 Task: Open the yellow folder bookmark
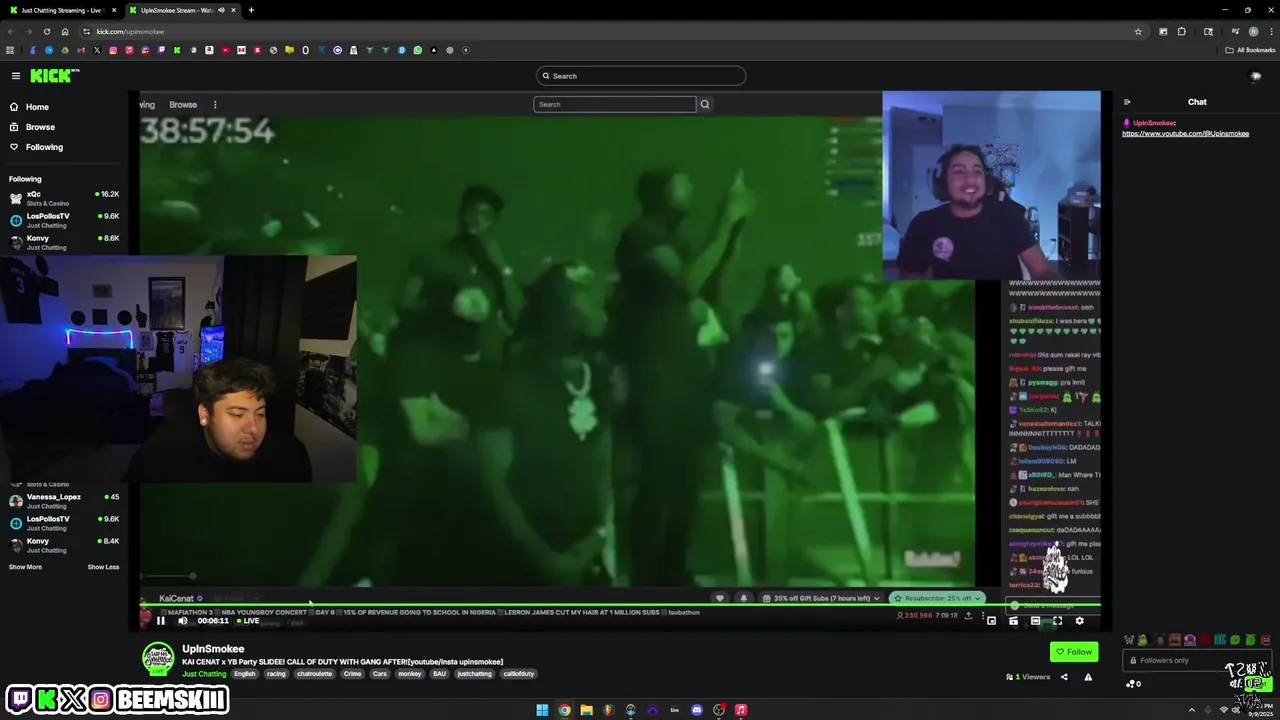(289, 50)
